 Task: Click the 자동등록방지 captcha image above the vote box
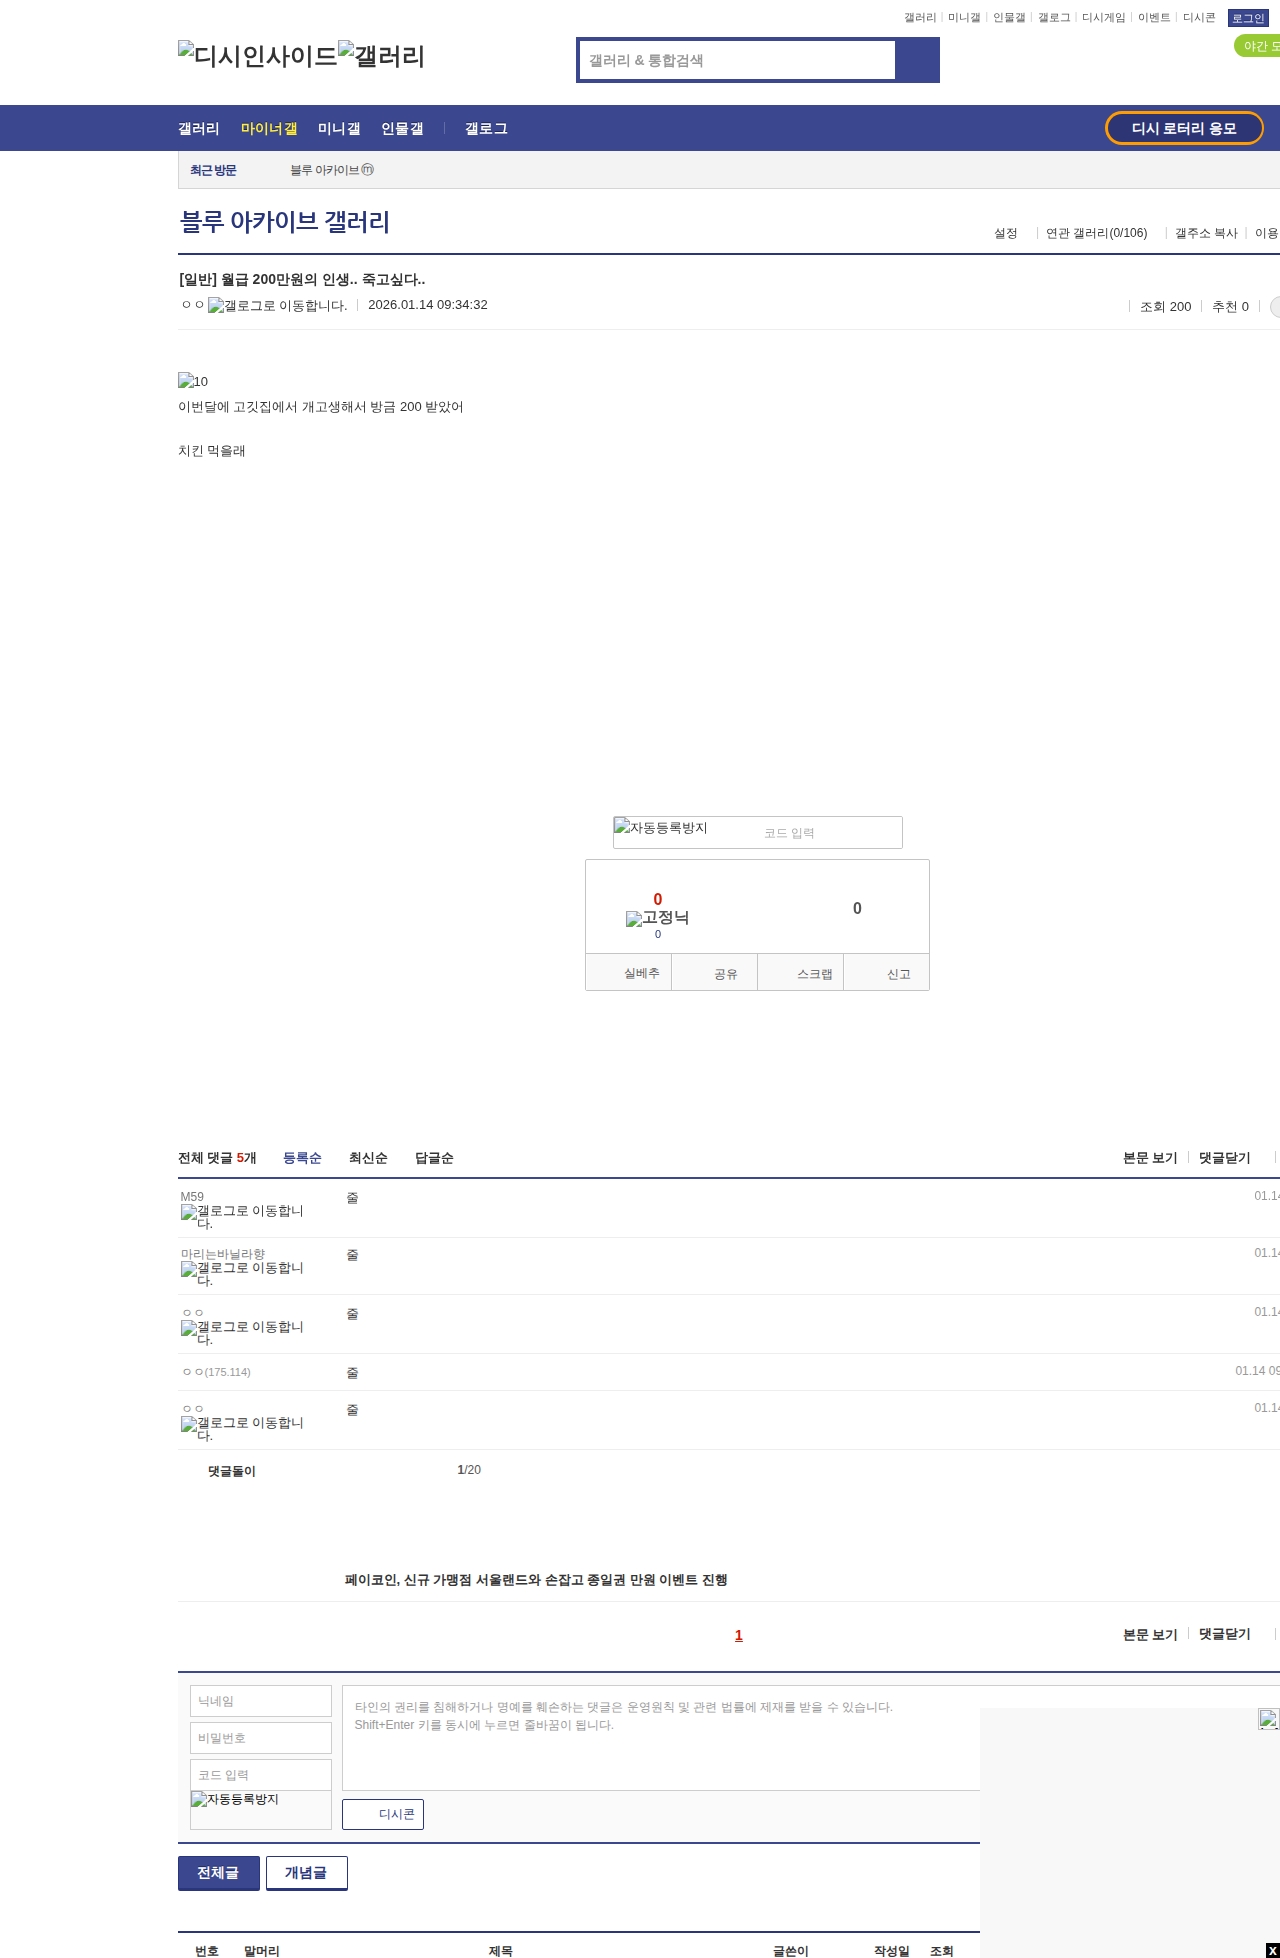tap(660, 827)
